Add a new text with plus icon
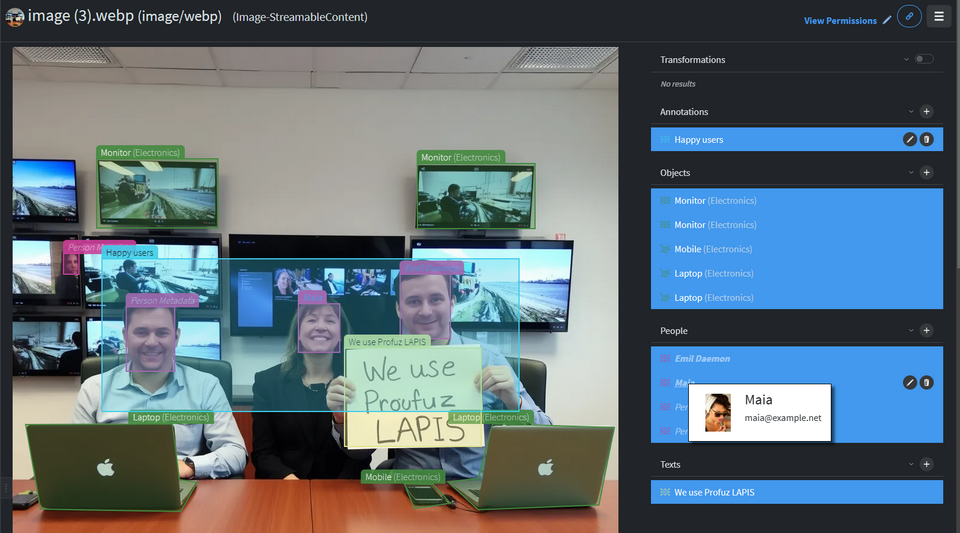The height and width of the screenshot is (533, 960). (x=926, y=464)
